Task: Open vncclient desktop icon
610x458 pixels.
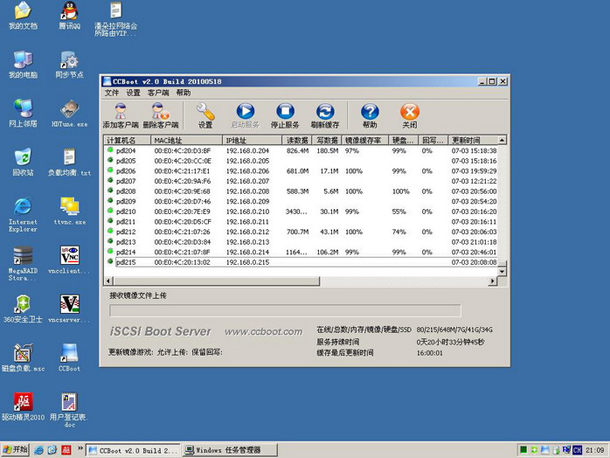Action: point(70,260)
